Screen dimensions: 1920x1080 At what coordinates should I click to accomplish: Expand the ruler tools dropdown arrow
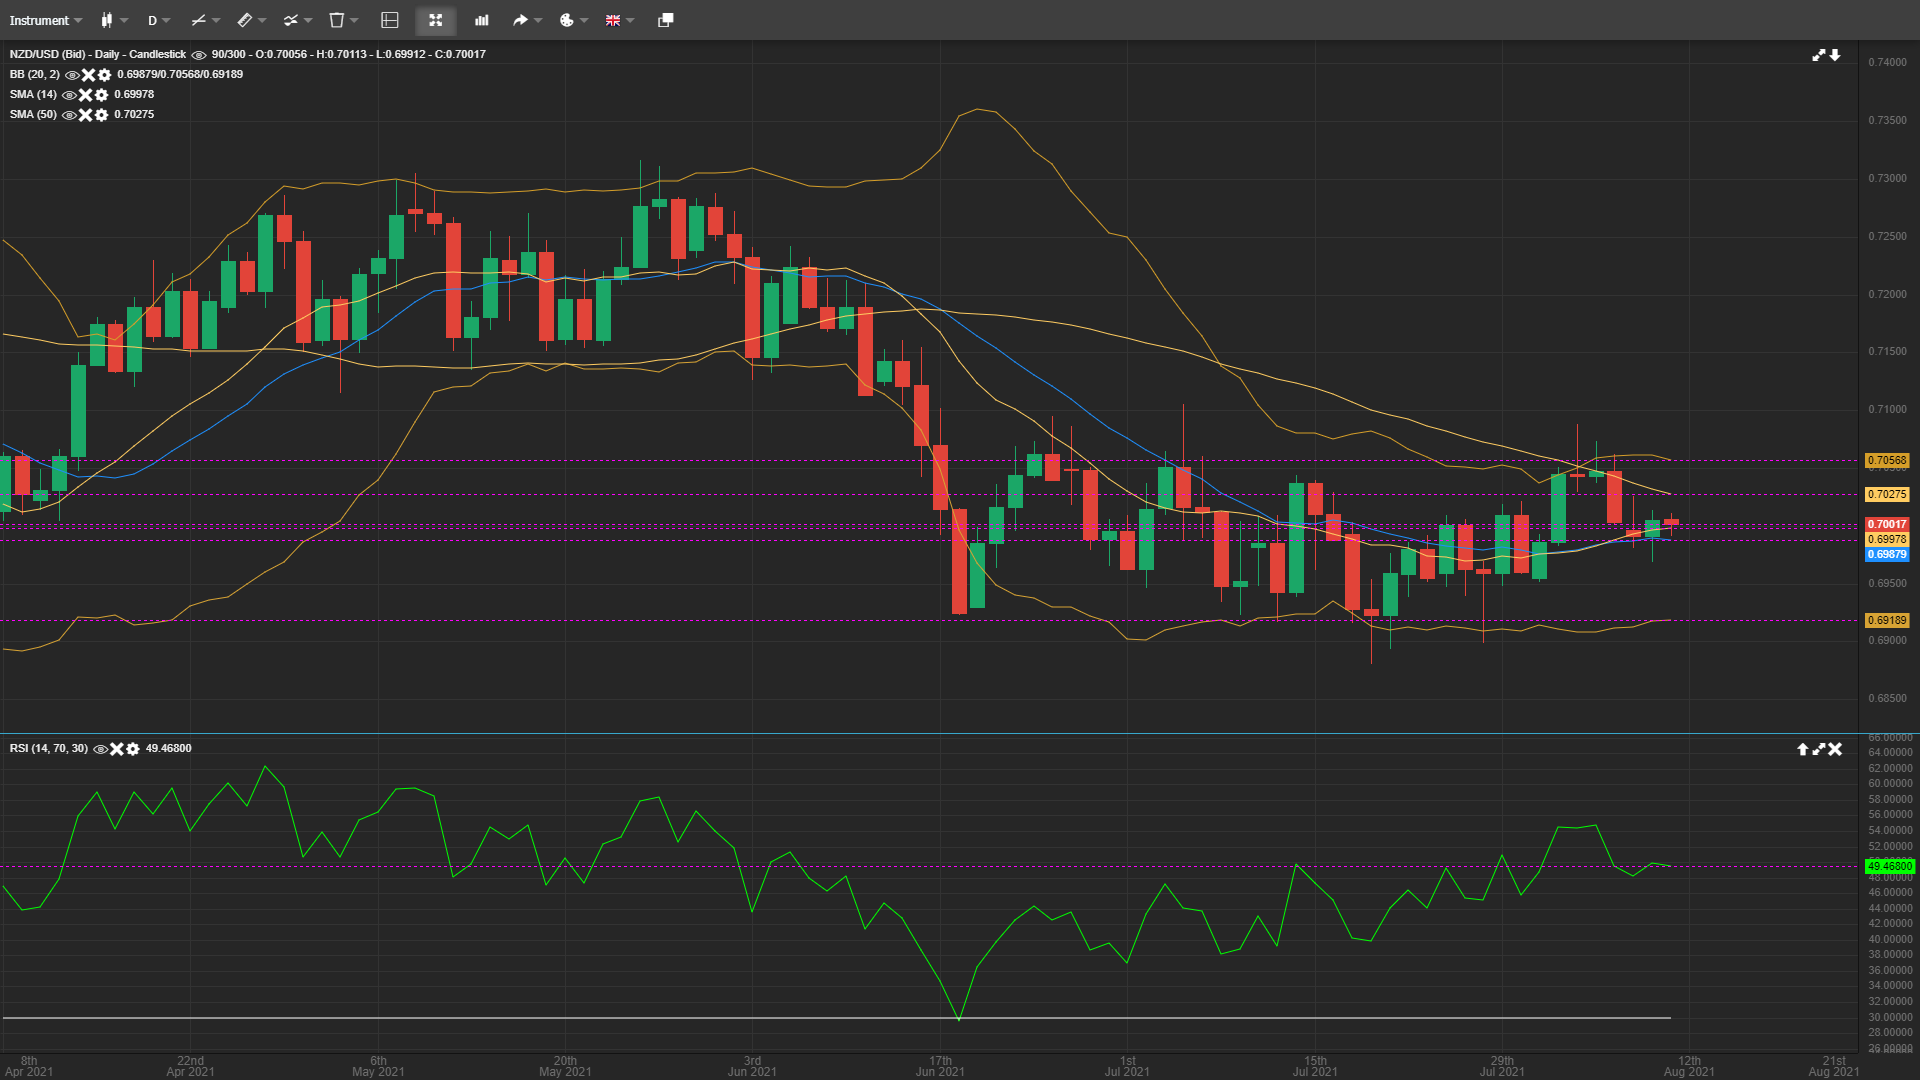click(262, 20)
